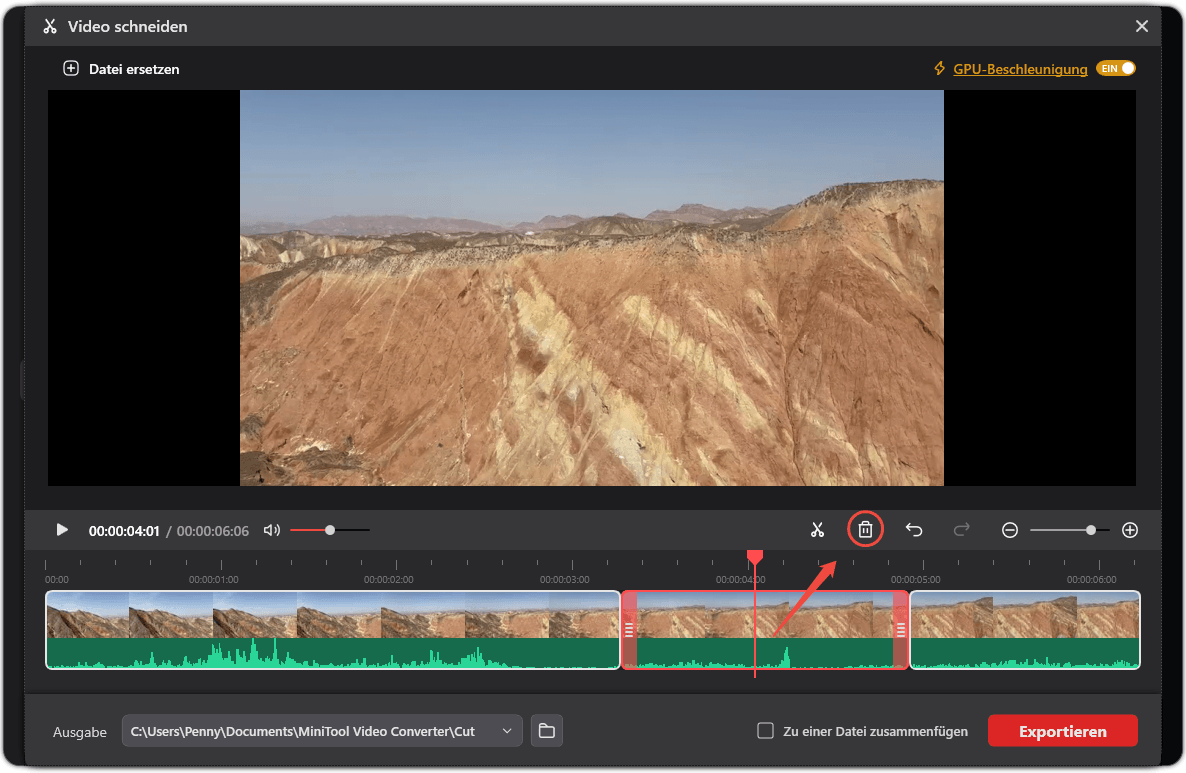This screenshot has width=1186, height=773.
Task: Split clip with the scissors tool
Action: click(817, 530)
